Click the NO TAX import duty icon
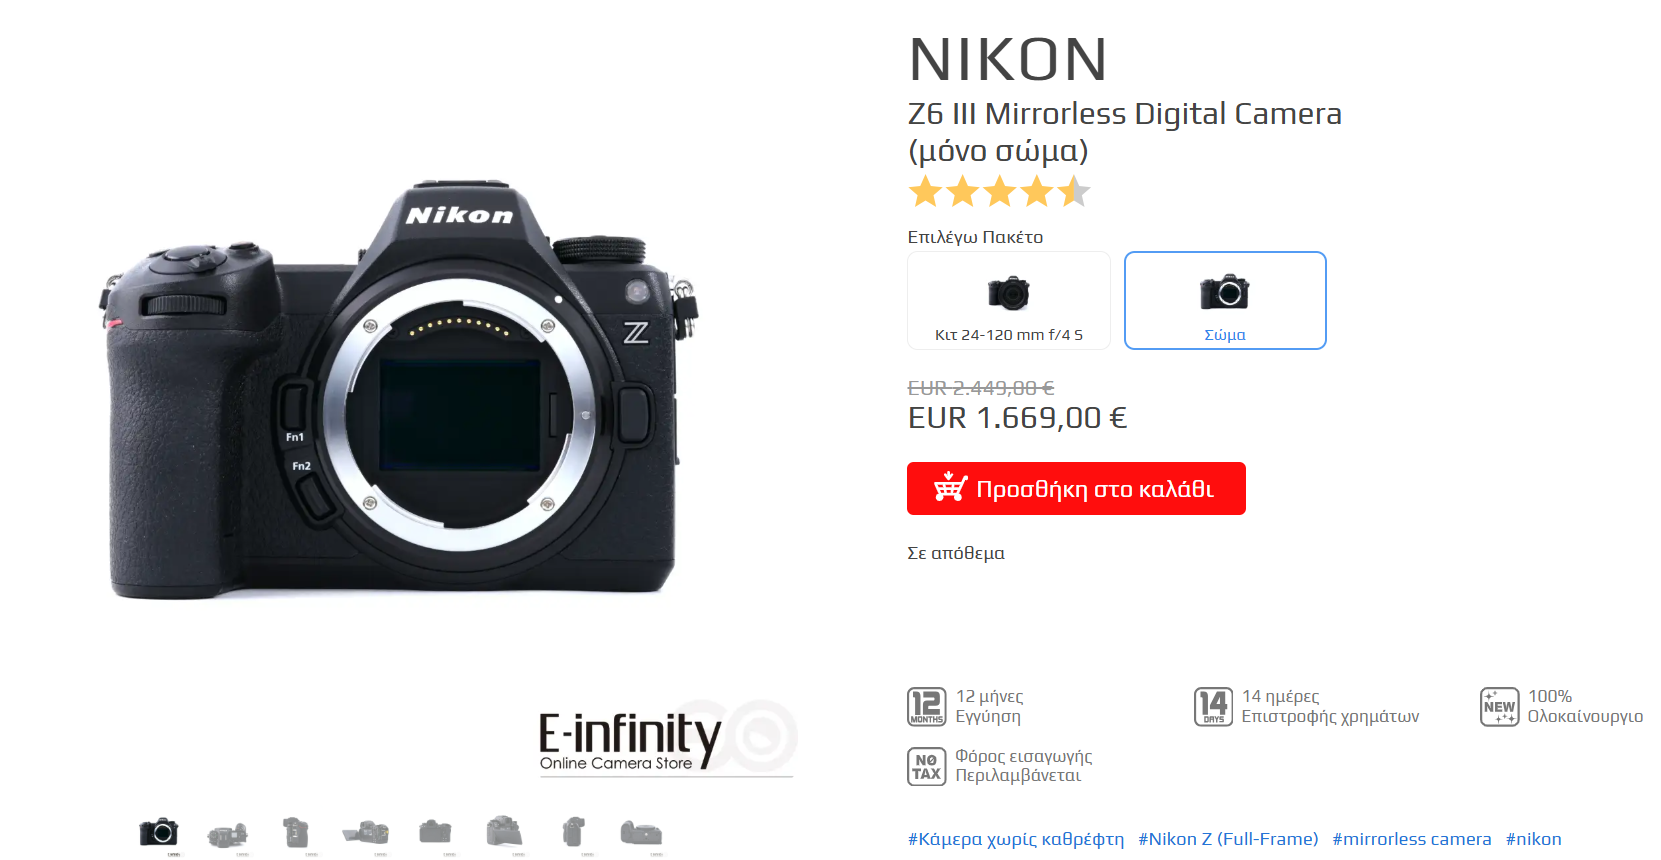 point(926,767)
